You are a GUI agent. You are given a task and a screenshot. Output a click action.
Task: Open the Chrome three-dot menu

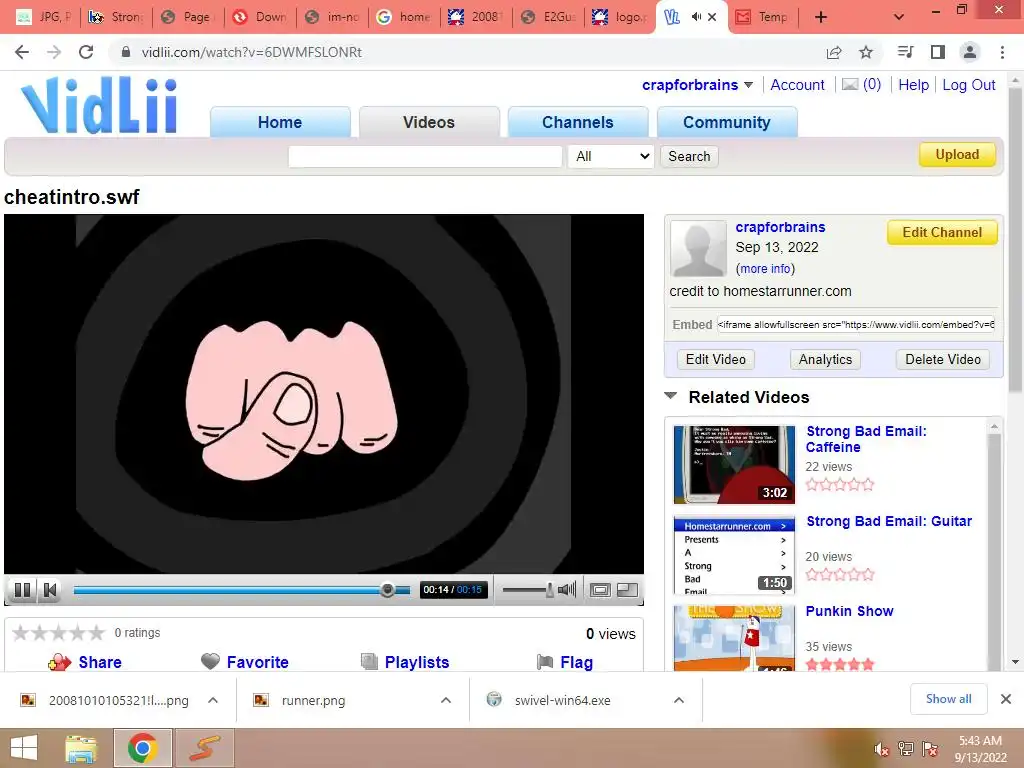[x=1002, y=52]
